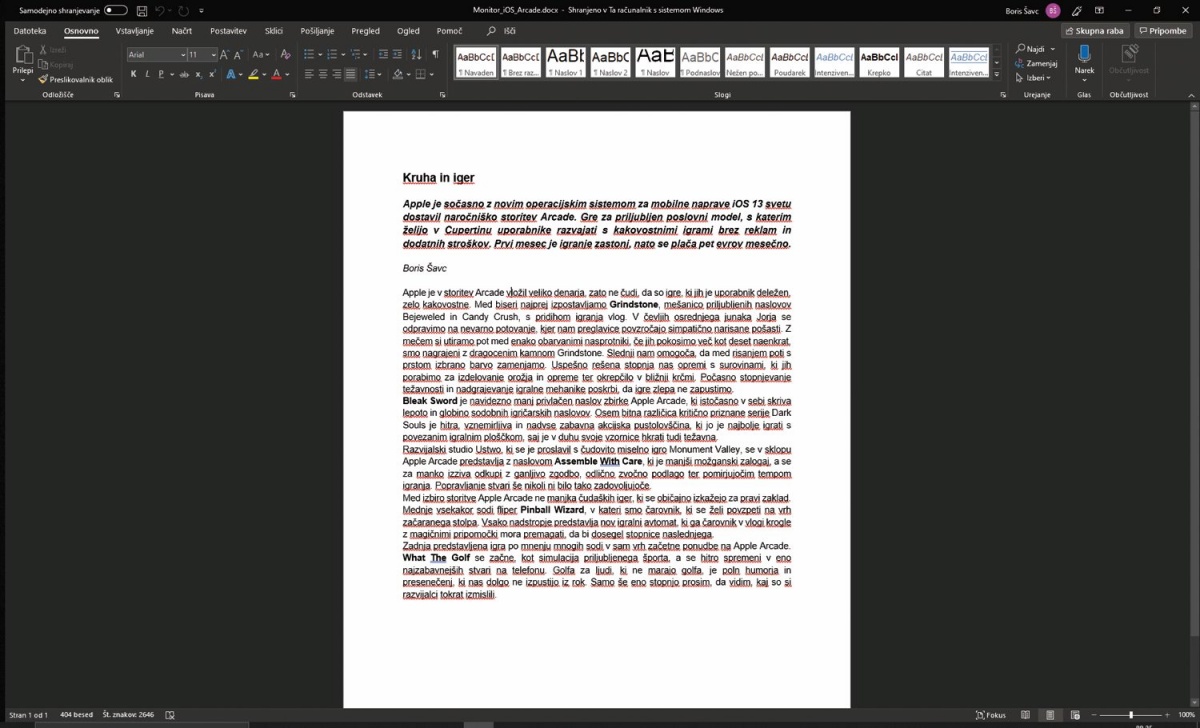Decrease font size with the smaller A icon
1200x728 pixels.
point(238,54)
